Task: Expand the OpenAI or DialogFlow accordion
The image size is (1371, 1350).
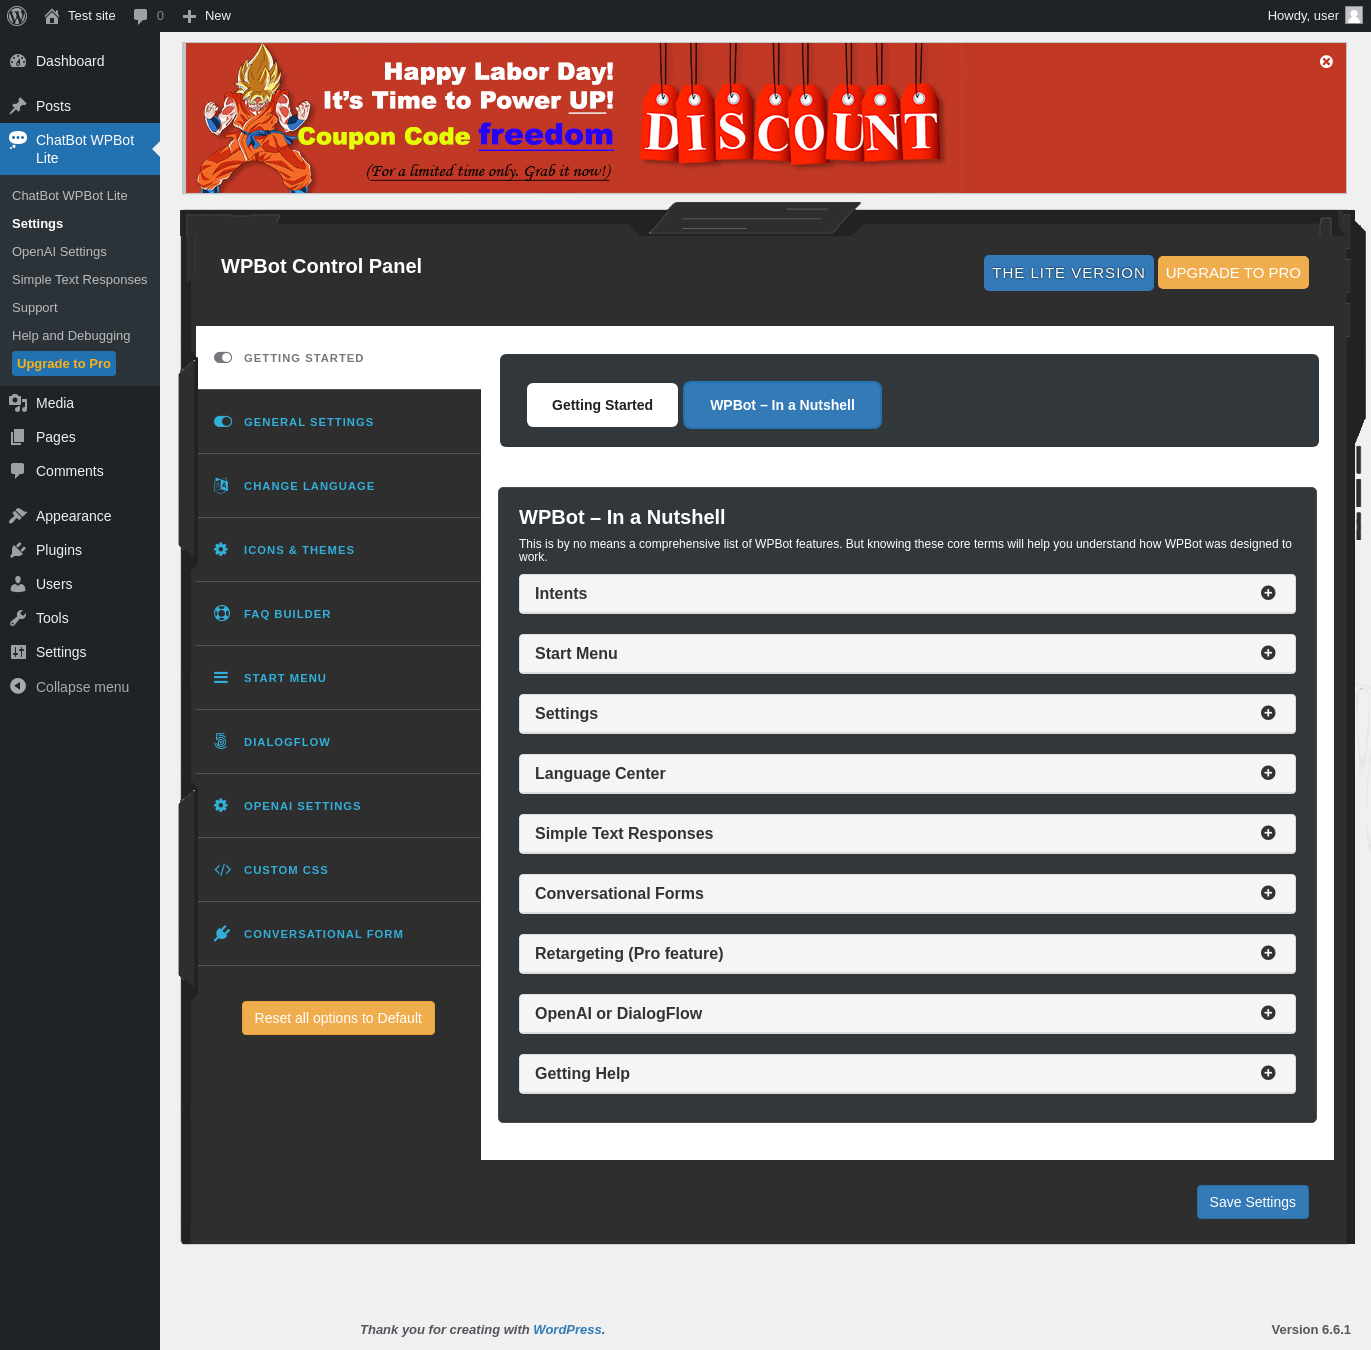Action: 907,1014
